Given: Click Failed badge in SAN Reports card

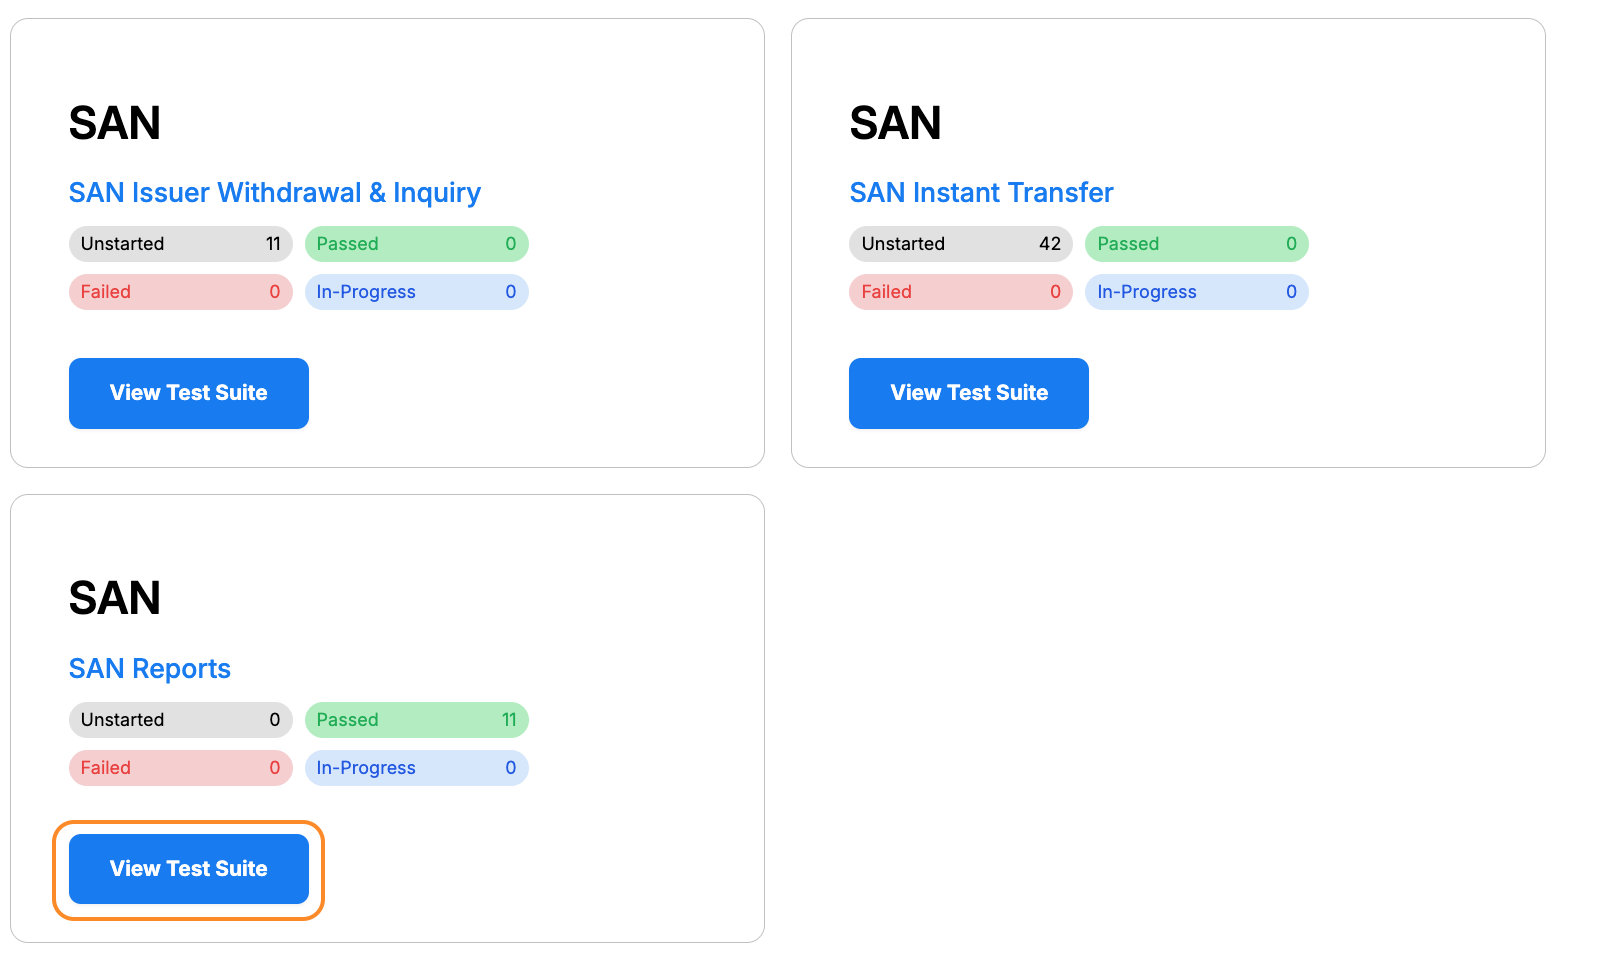Looking at the screenshot, I should [180, 768].
